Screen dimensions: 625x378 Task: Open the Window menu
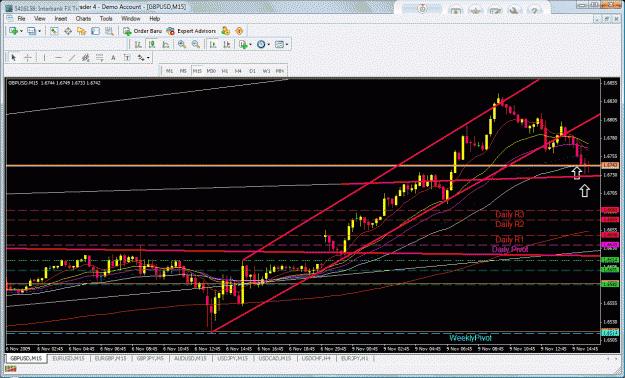[131, 19]
